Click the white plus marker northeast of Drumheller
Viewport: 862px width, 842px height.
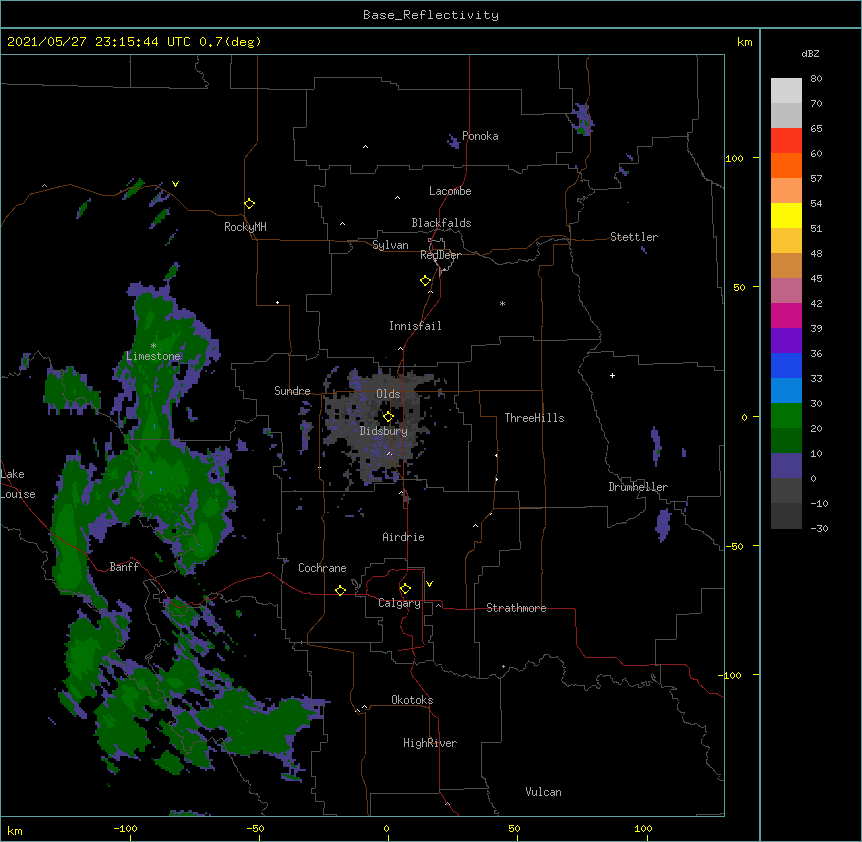click(612, 375)
